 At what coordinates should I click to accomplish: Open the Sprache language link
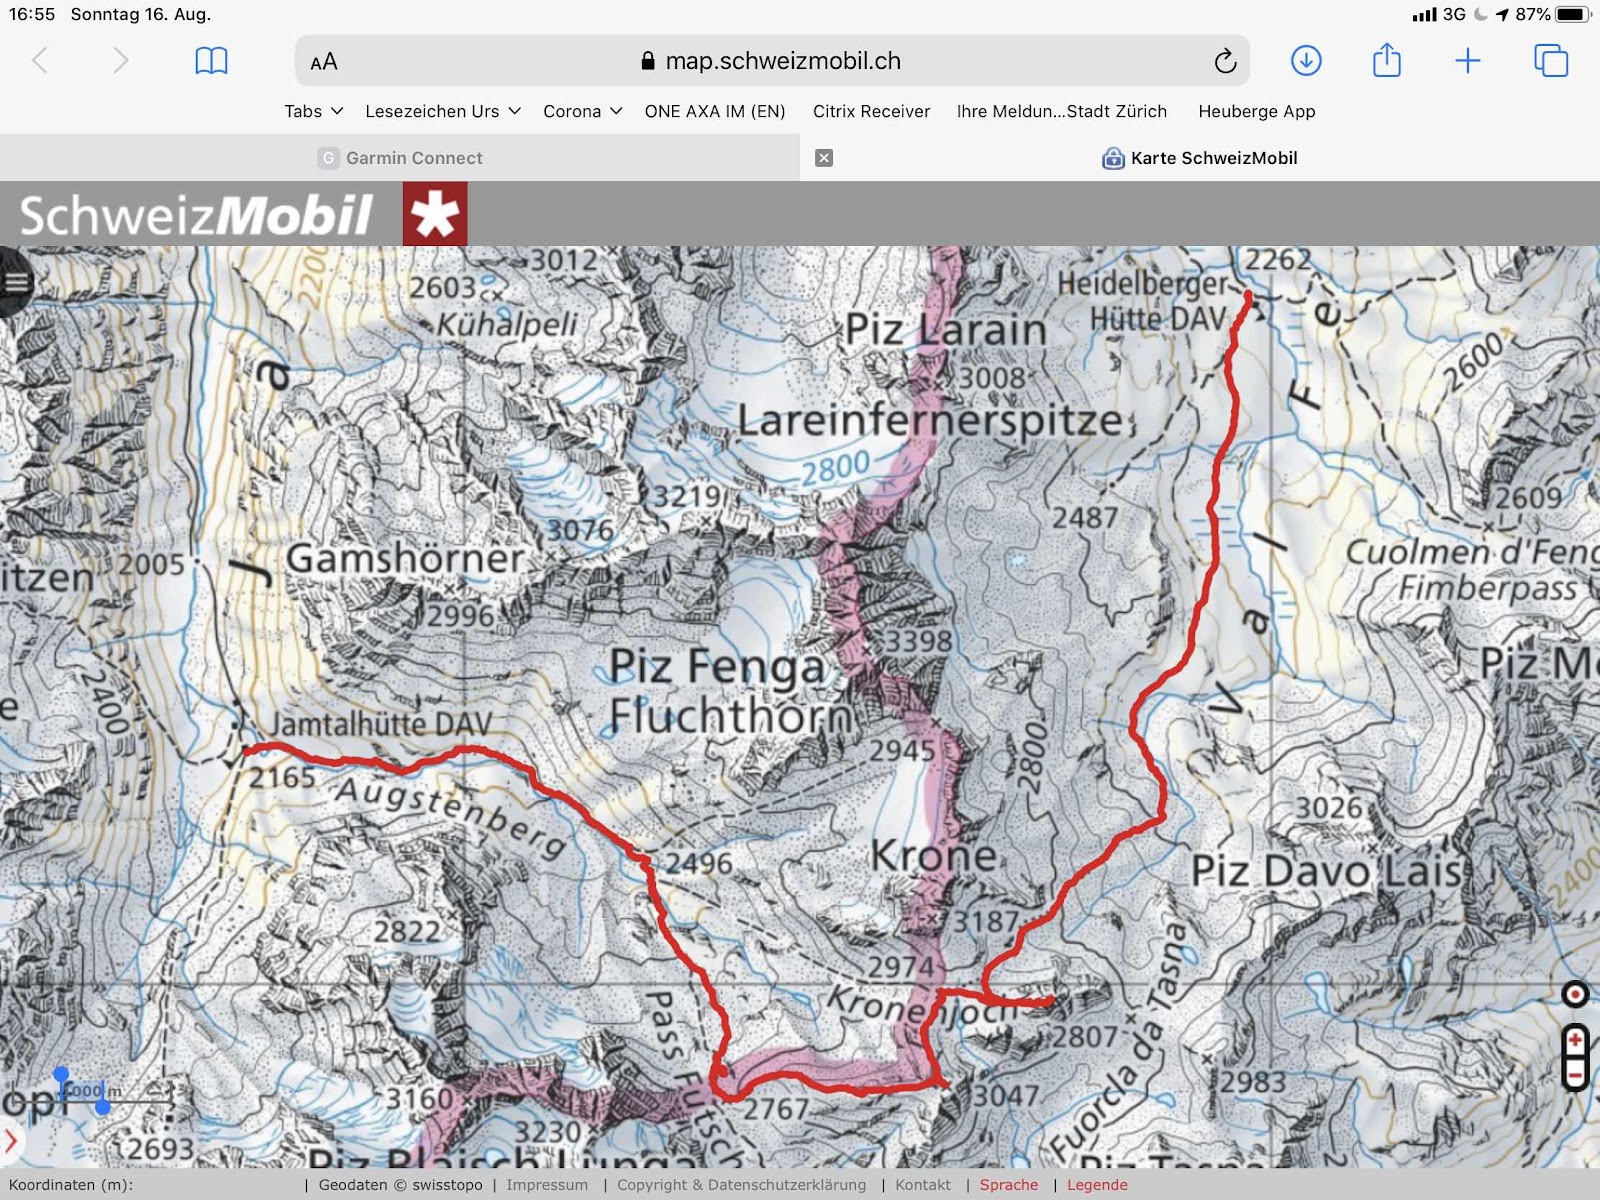pyautogui.click(x=1009, y=1185)
